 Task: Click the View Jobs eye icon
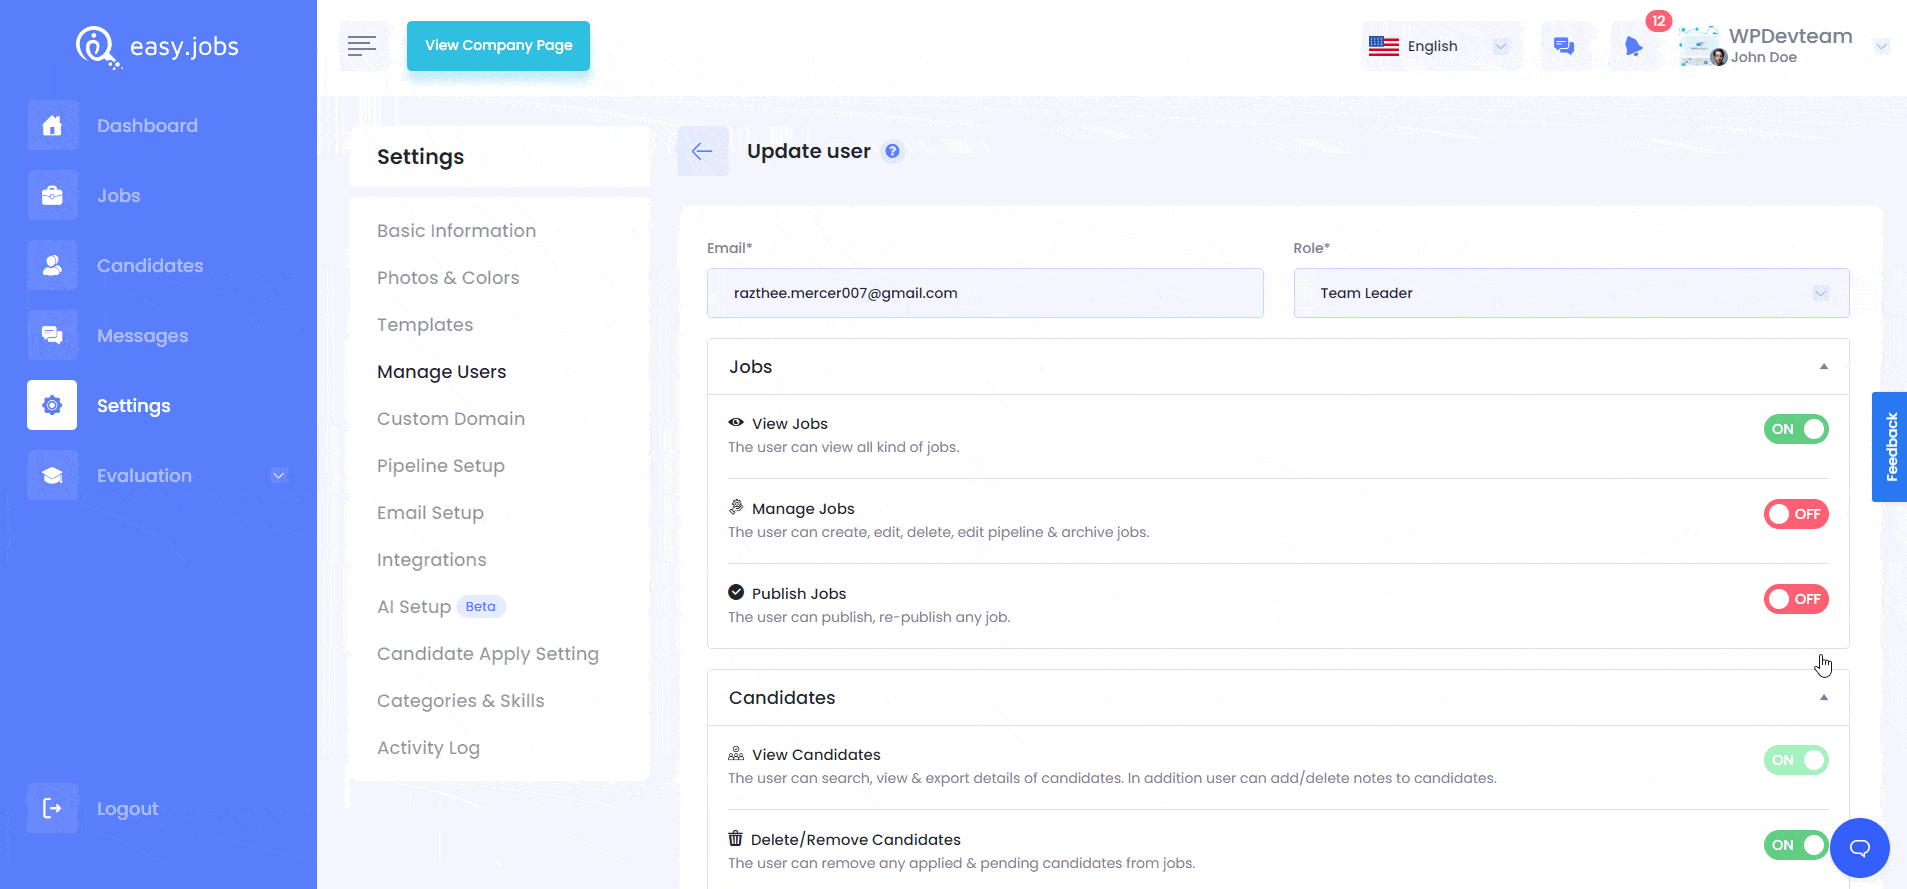pos(736,423)
